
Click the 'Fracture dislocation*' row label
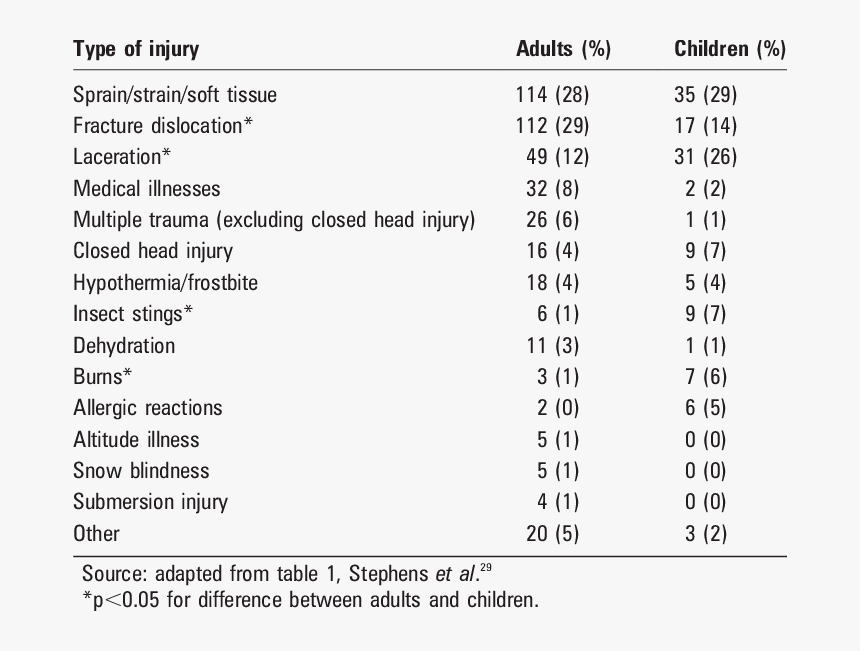[163, 126]
